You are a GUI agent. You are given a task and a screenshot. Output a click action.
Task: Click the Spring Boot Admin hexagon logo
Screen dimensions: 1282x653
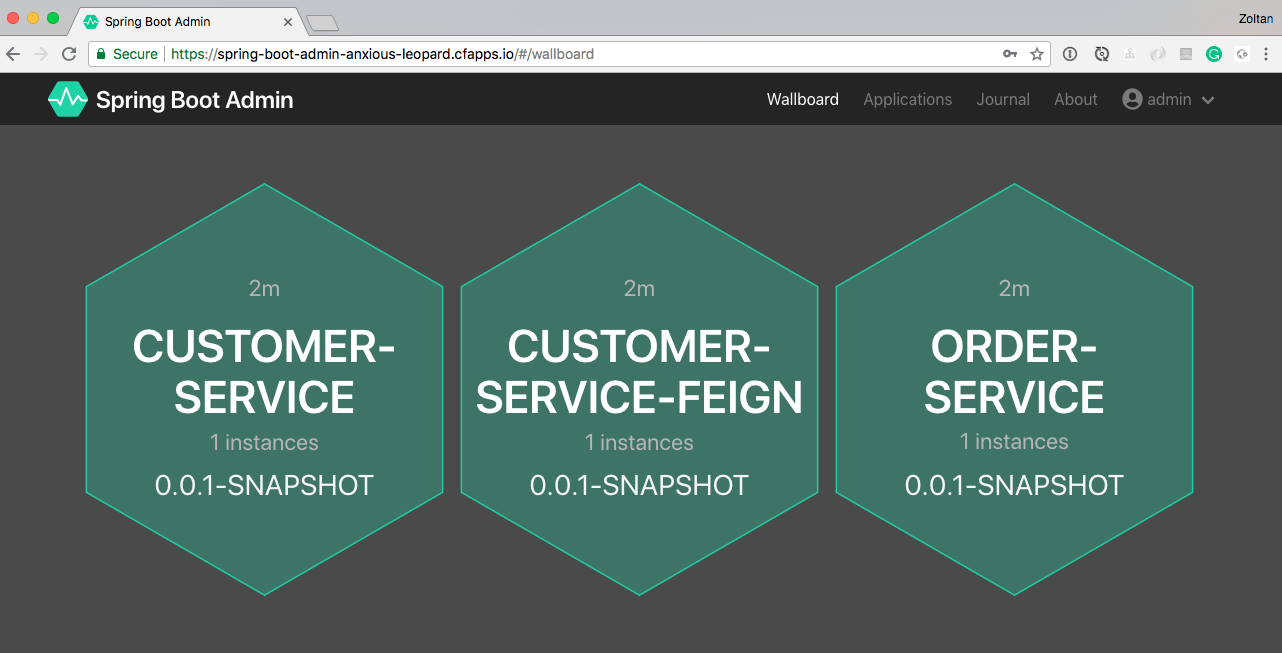tap(68, 99)
